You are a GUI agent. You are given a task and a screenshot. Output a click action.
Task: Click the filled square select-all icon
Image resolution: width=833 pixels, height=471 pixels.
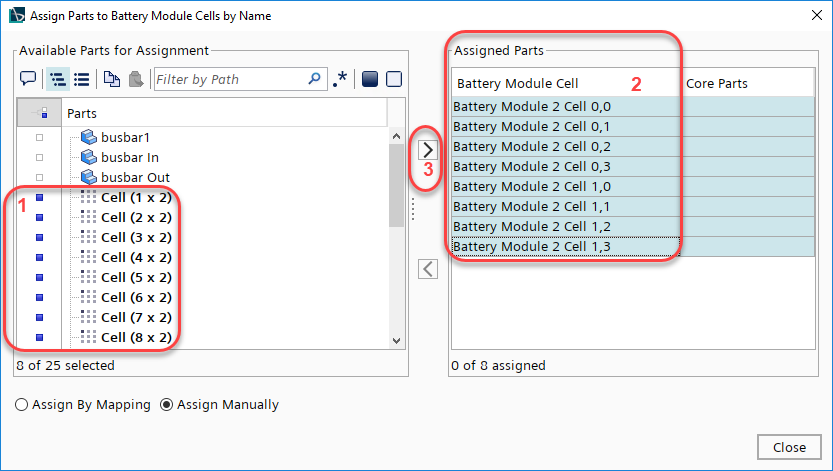tap(369, 79)
